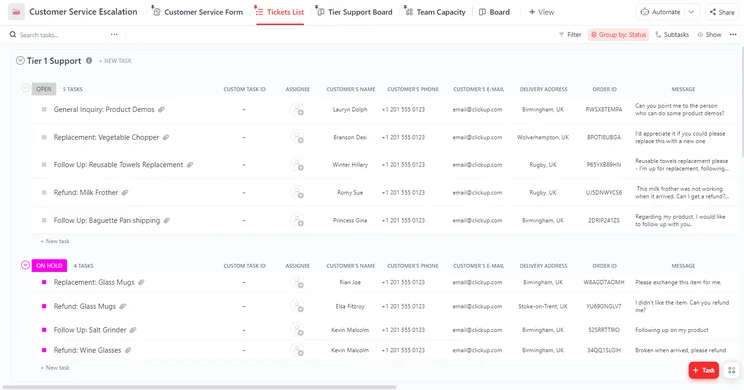Open attachment icon on Baguette Pan shipping

[x=167, y=221]
